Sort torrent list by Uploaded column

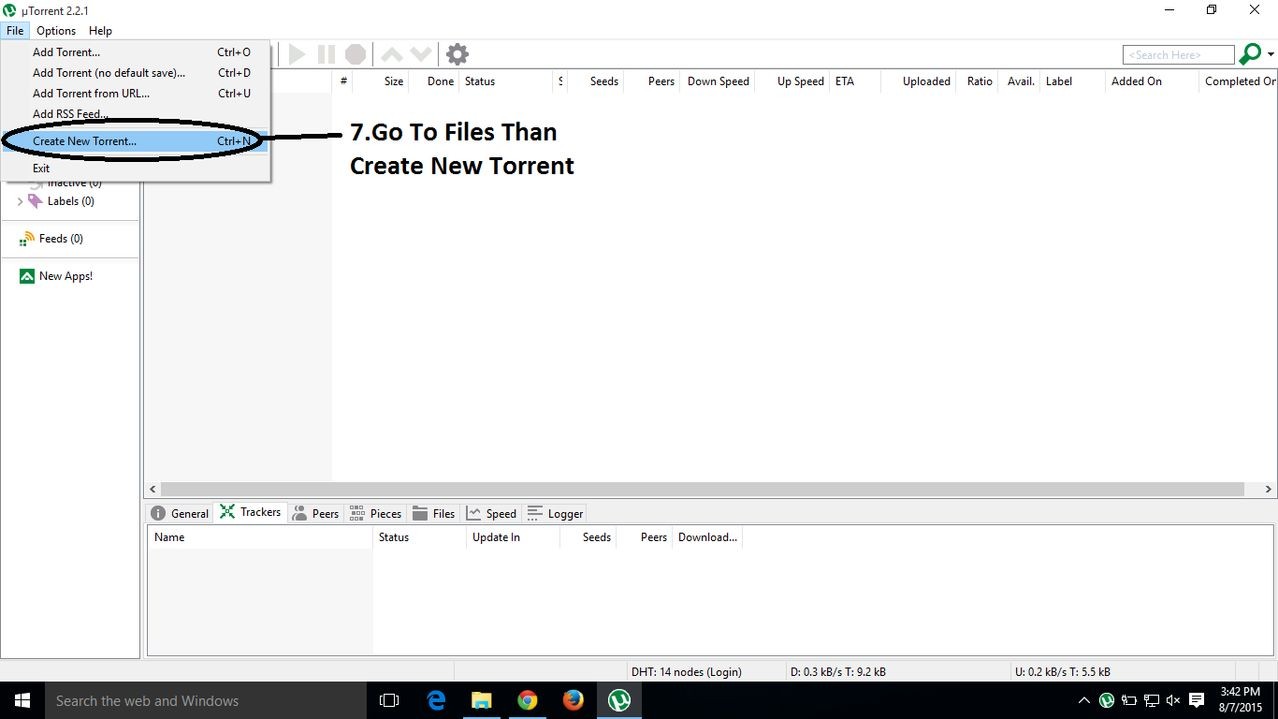tap(919, 81)
